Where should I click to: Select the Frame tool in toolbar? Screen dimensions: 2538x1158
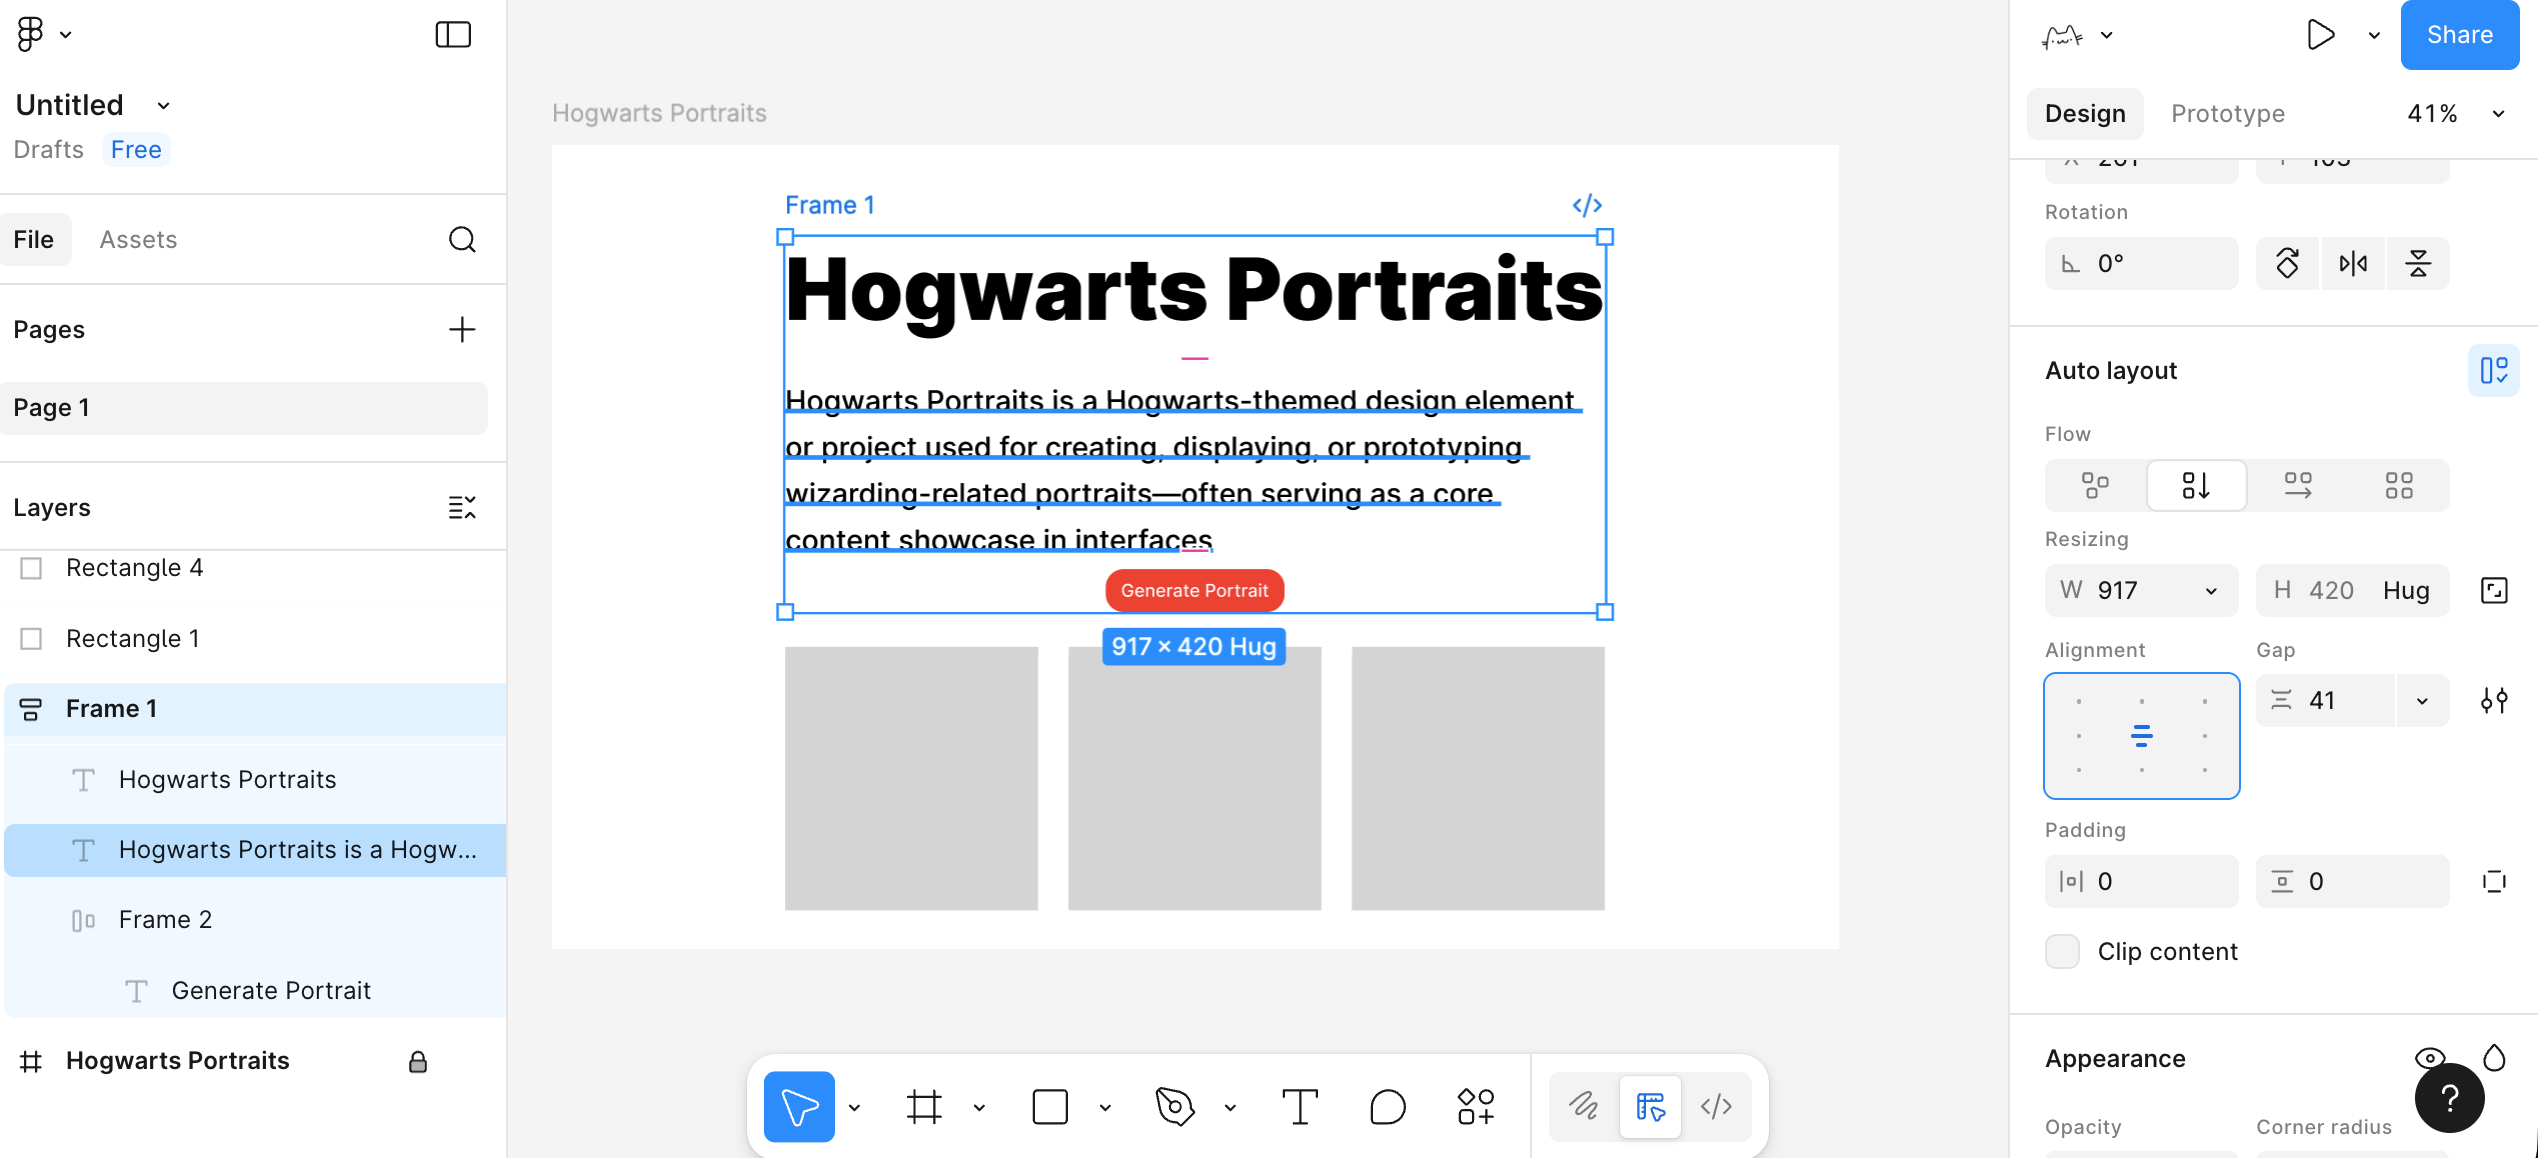point(924,1107)
